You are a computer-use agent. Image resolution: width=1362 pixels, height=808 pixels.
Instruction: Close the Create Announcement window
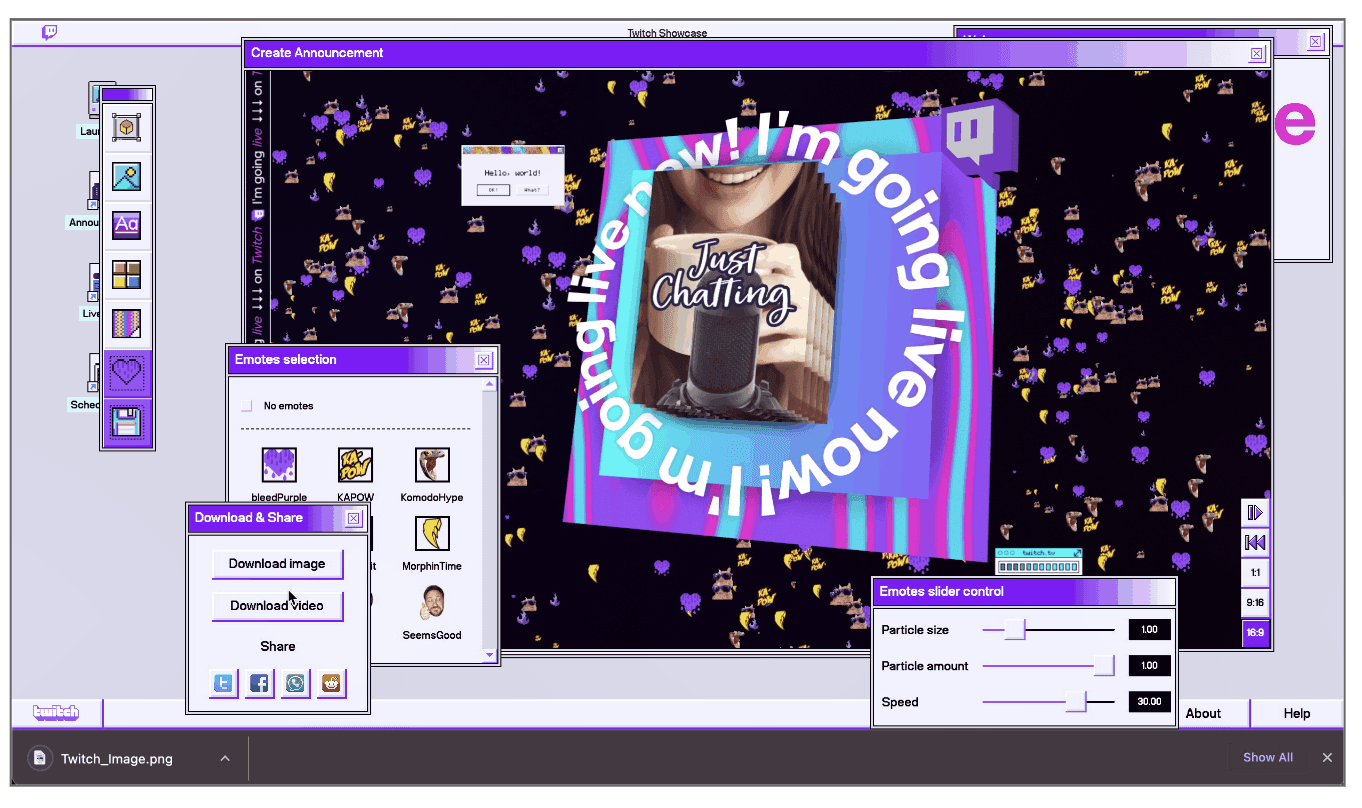pos(1257,54)
